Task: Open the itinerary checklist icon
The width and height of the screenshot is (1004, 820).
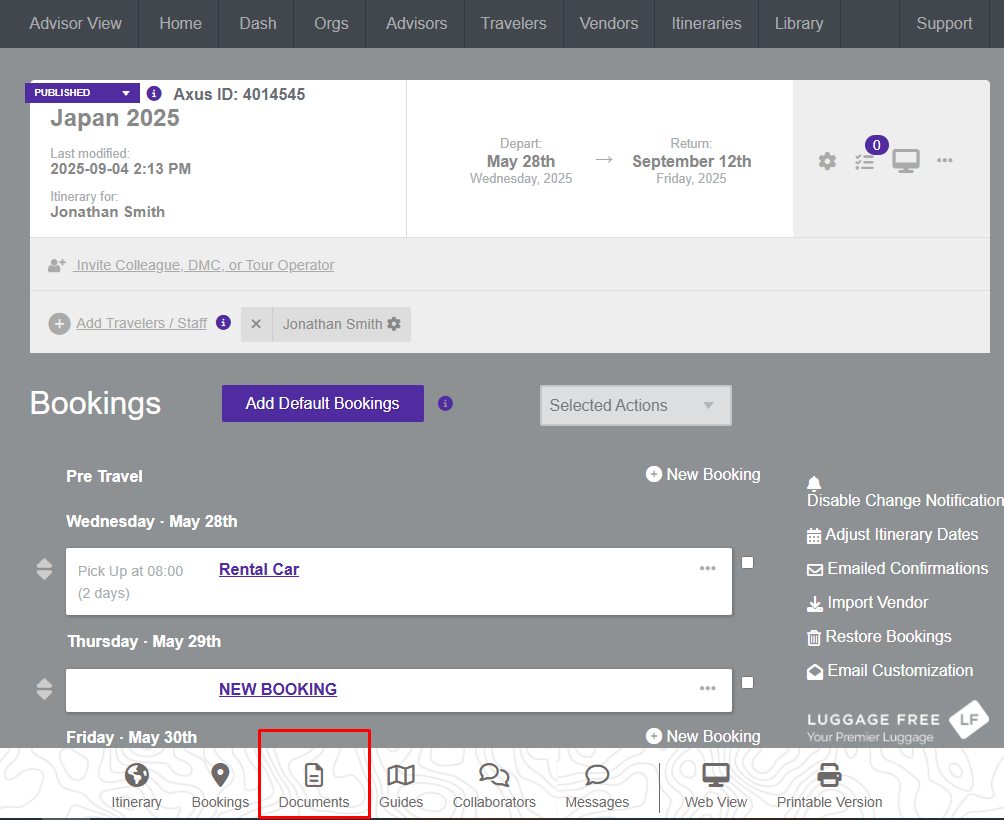Action: (x=865, y=160)
